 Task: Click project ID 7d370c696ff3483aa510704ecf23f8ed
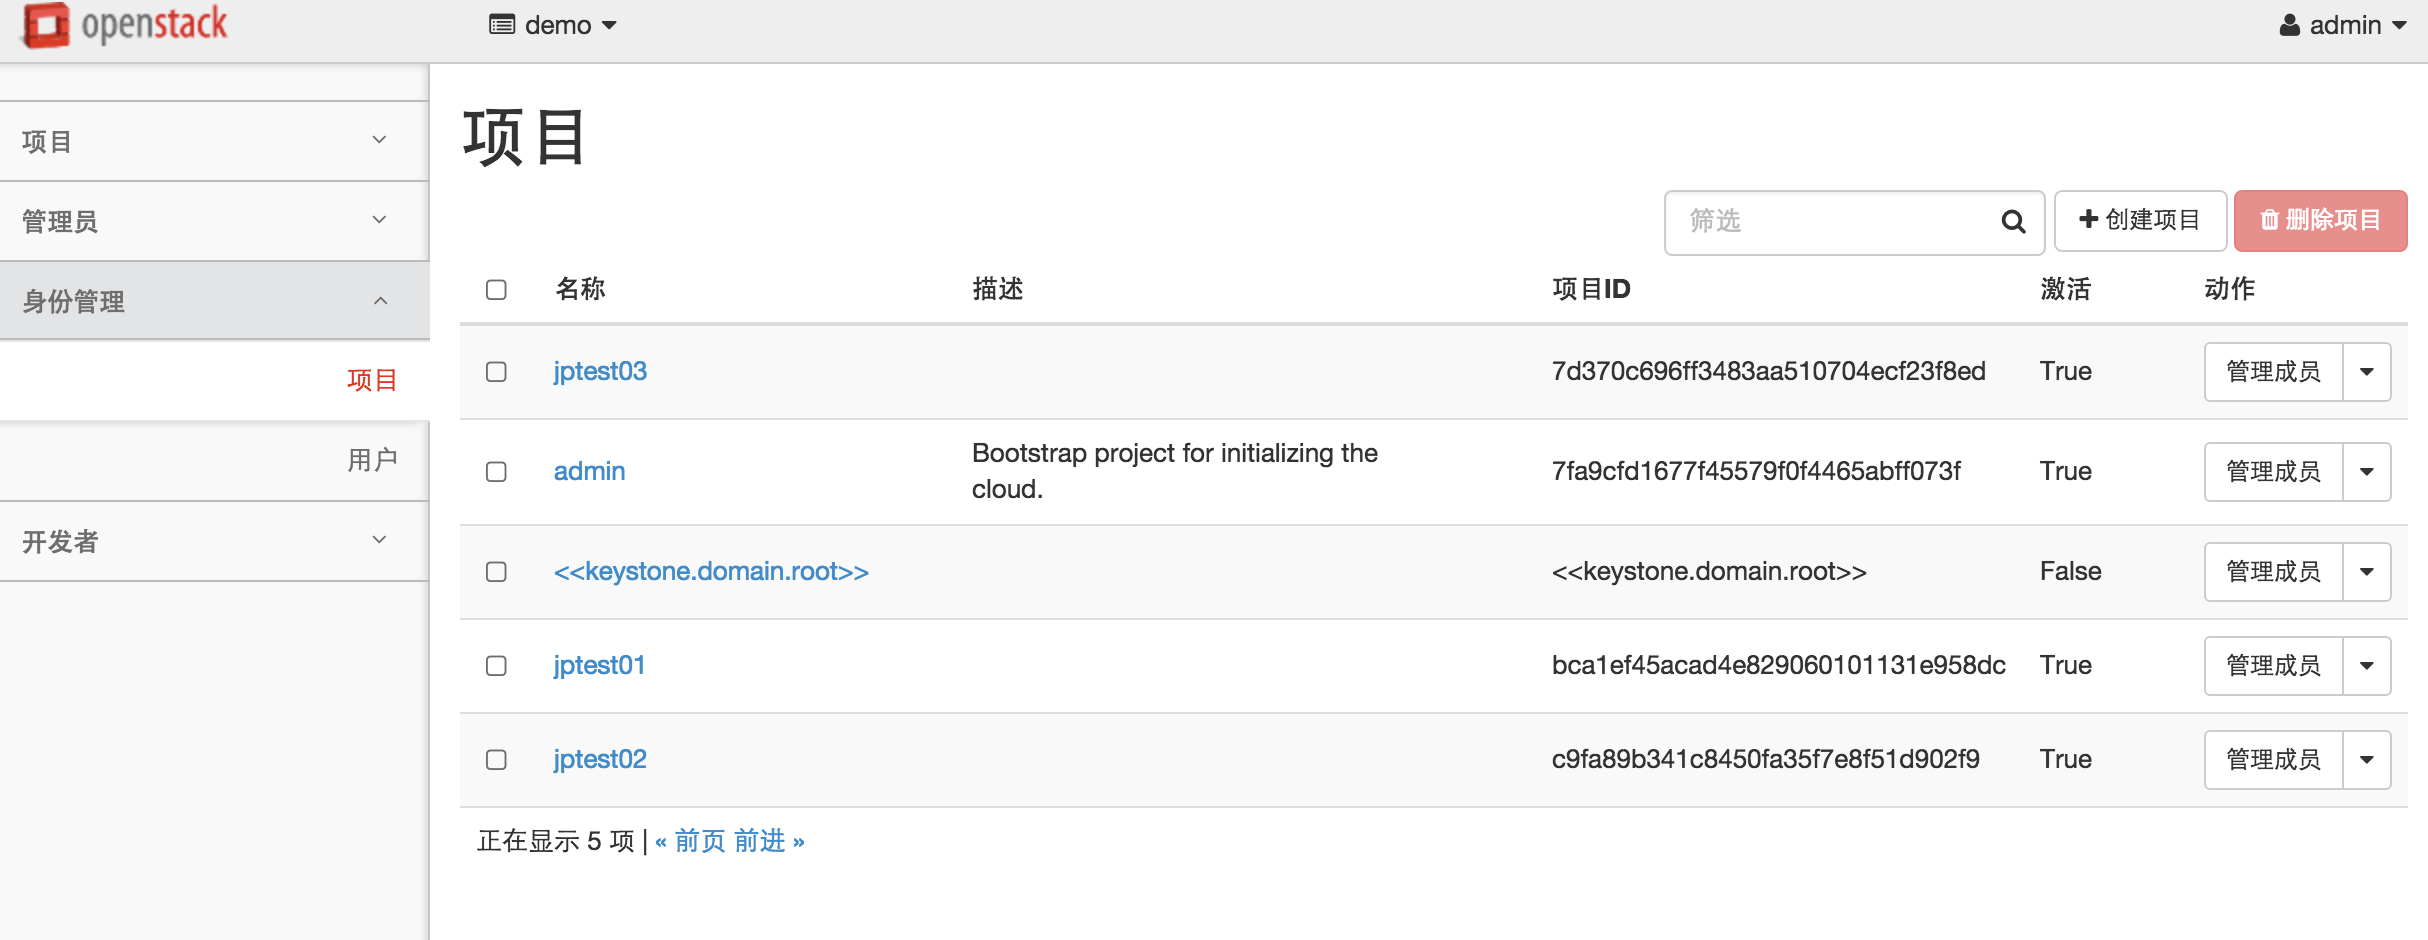coord(1768,371)
